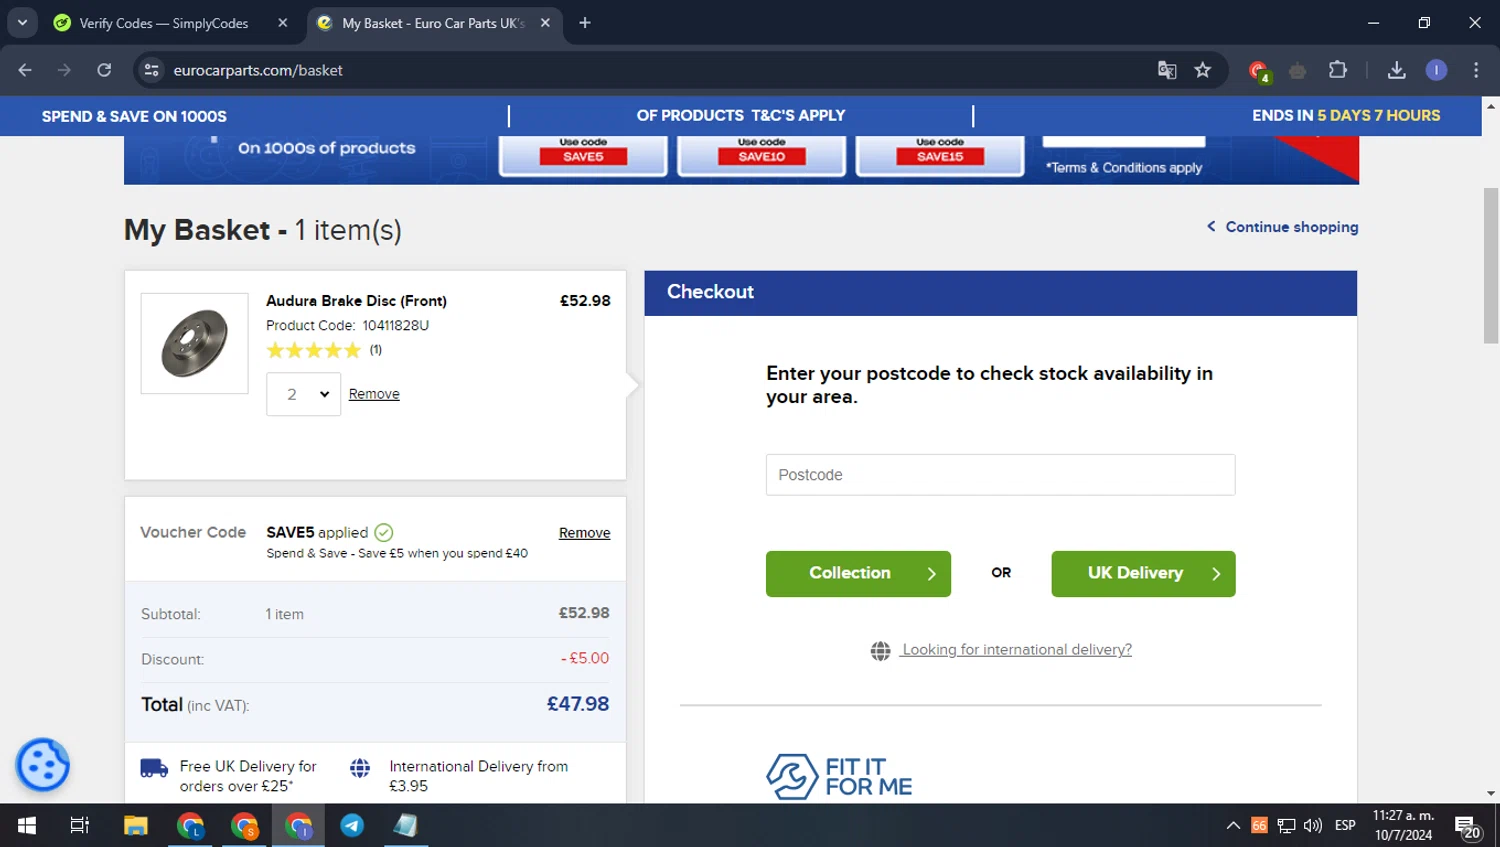Open the volume control in system tray
The width and height of the screenshot is (1500, 847).
1313,825
